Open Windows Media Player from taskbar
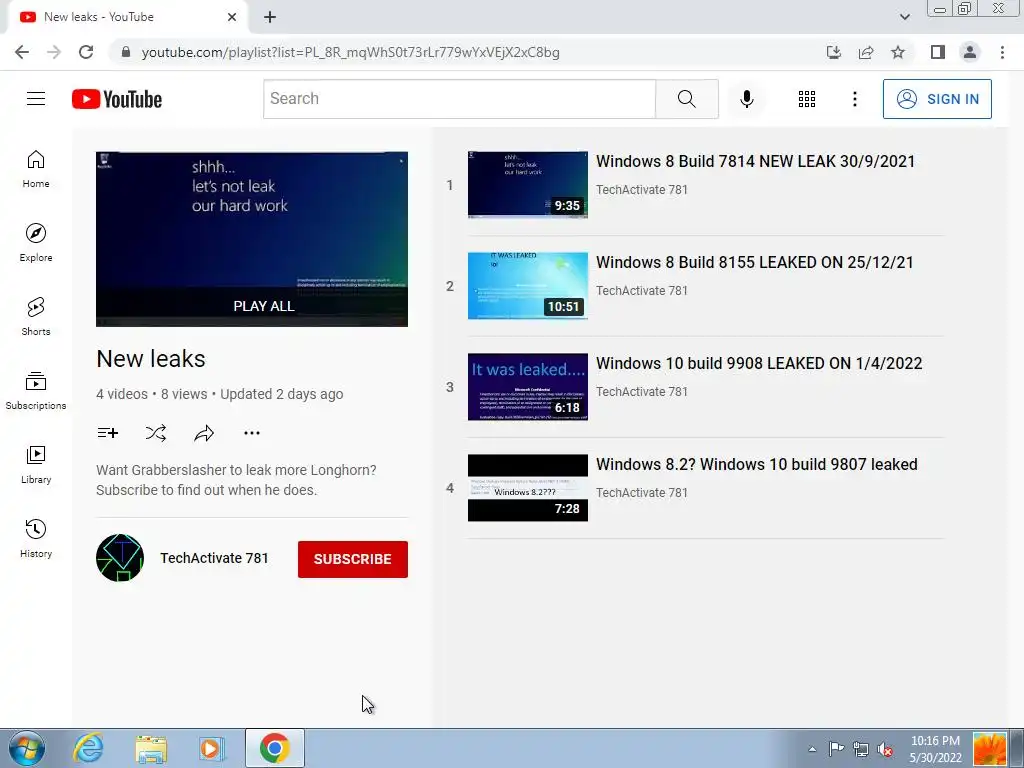 (212, 748)
